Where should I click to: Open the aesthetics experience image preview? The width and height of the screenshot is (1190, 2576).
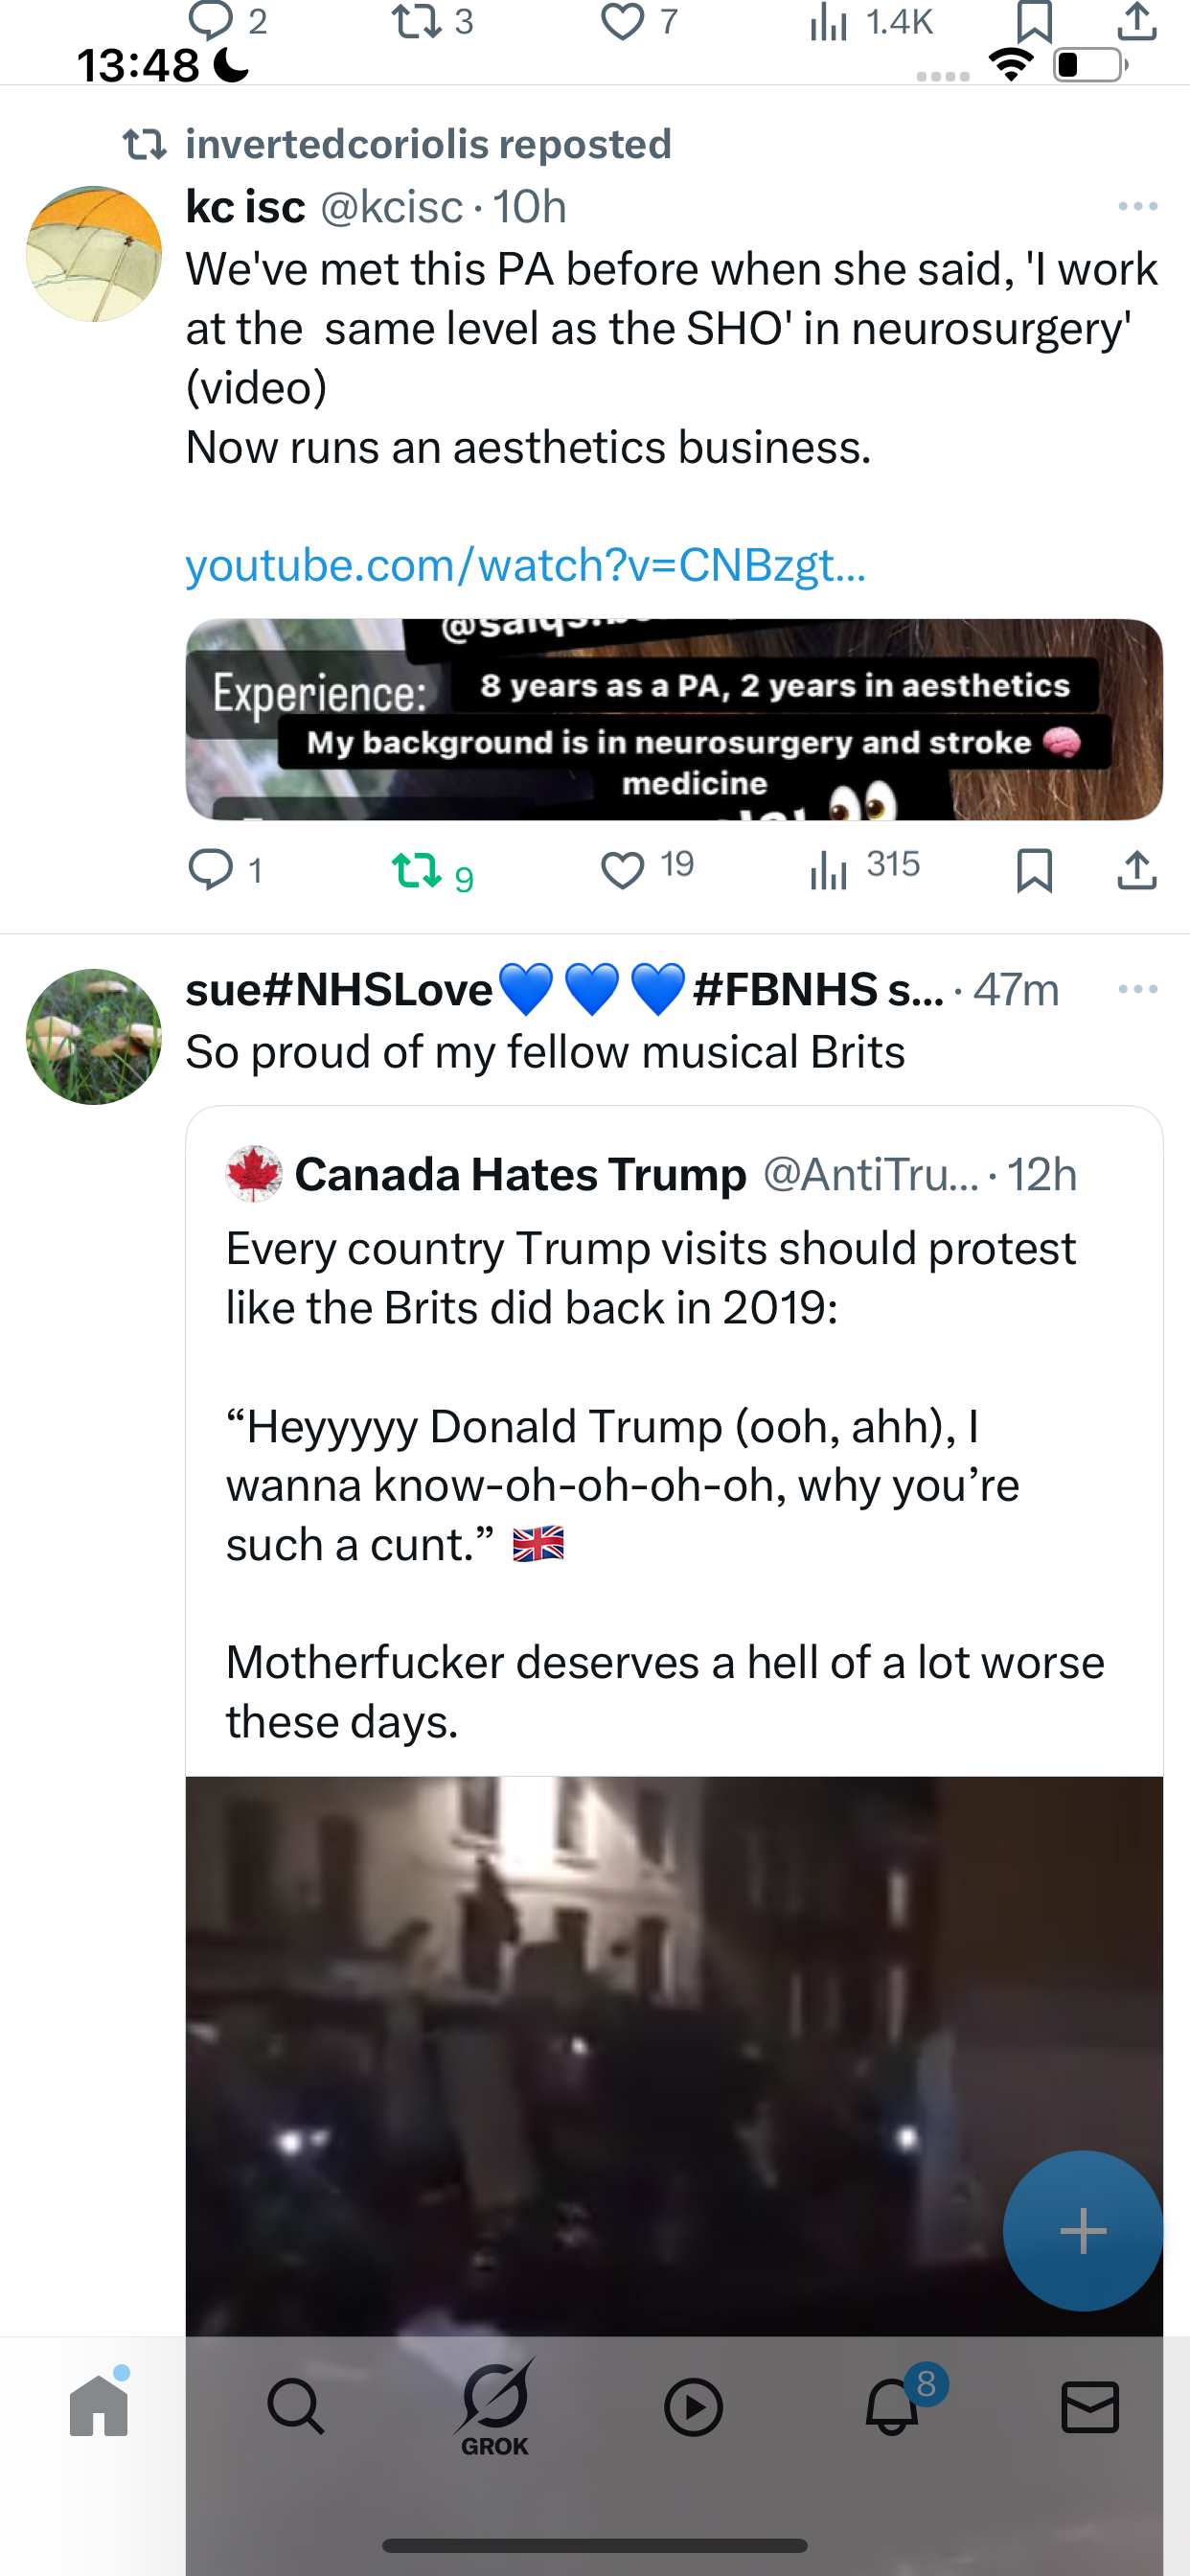[x=674, y=719]
